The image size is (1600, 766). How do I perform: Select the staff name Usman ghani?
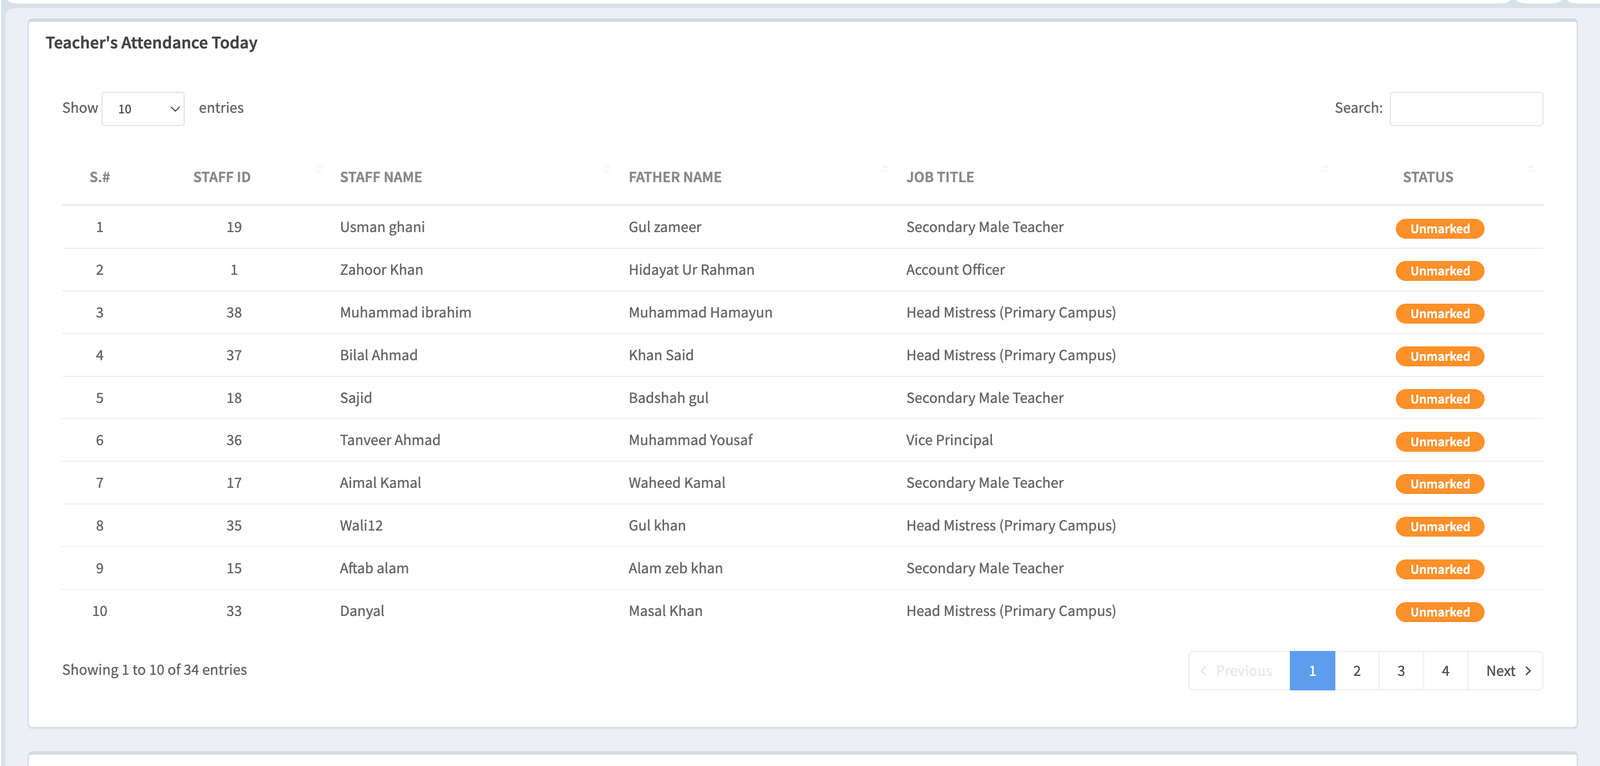tap(382, 227)
